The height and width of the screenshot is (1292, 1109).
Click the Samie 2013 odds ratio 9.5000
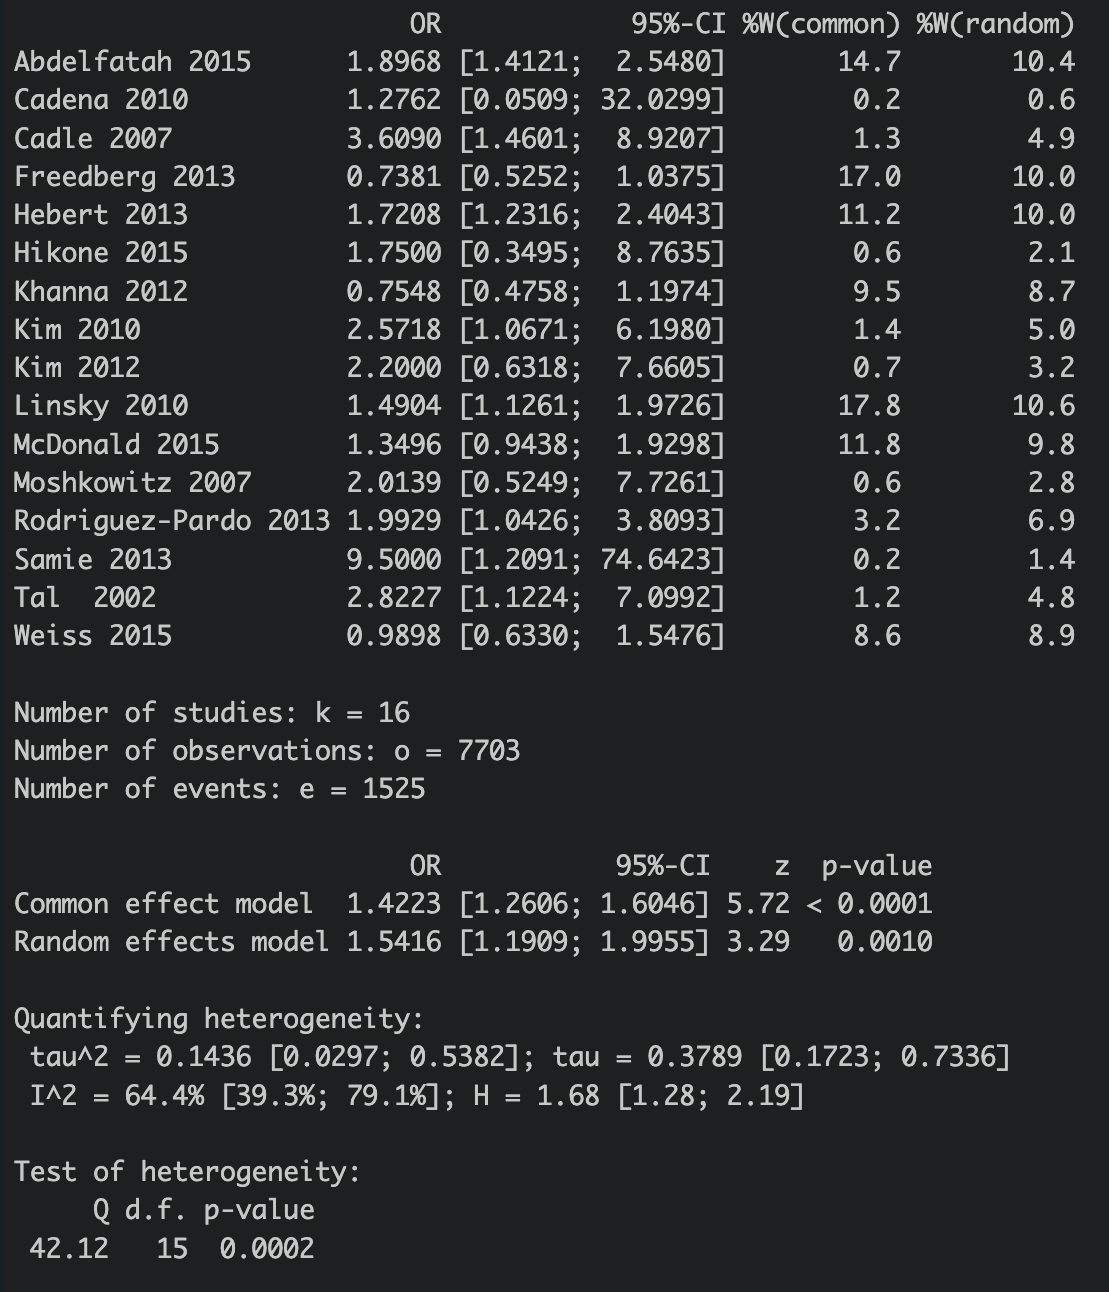[x=393, y=559]
